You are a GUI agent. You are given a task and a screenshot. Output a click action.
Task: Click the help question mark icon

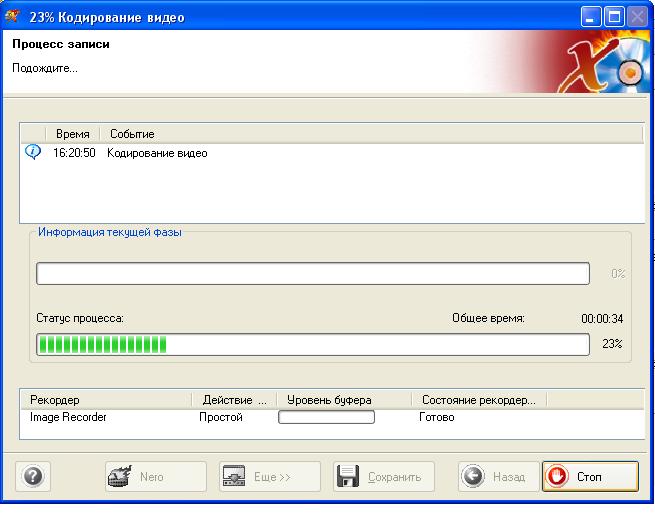click(33, 476)
